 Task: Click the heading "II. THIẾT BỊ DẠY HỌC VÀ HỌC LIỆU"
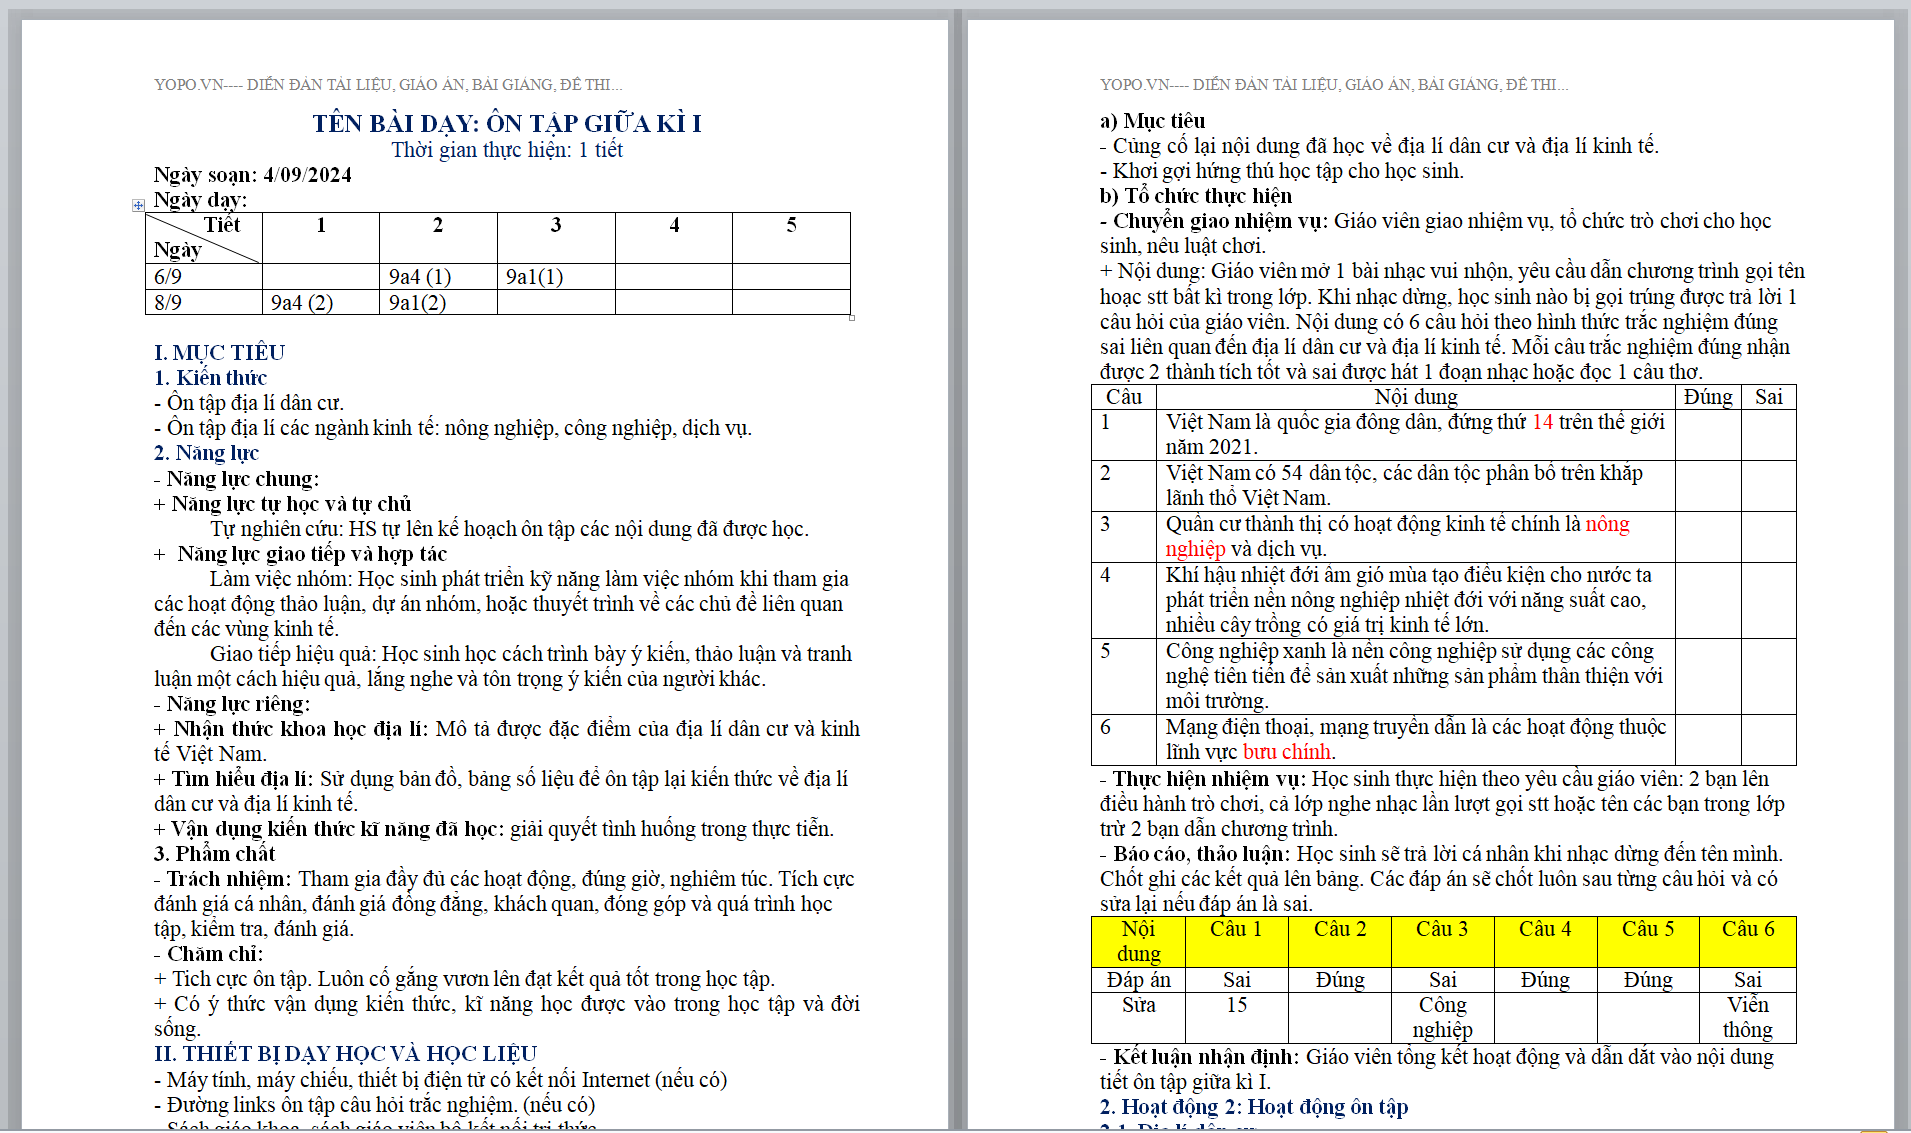345,1054
